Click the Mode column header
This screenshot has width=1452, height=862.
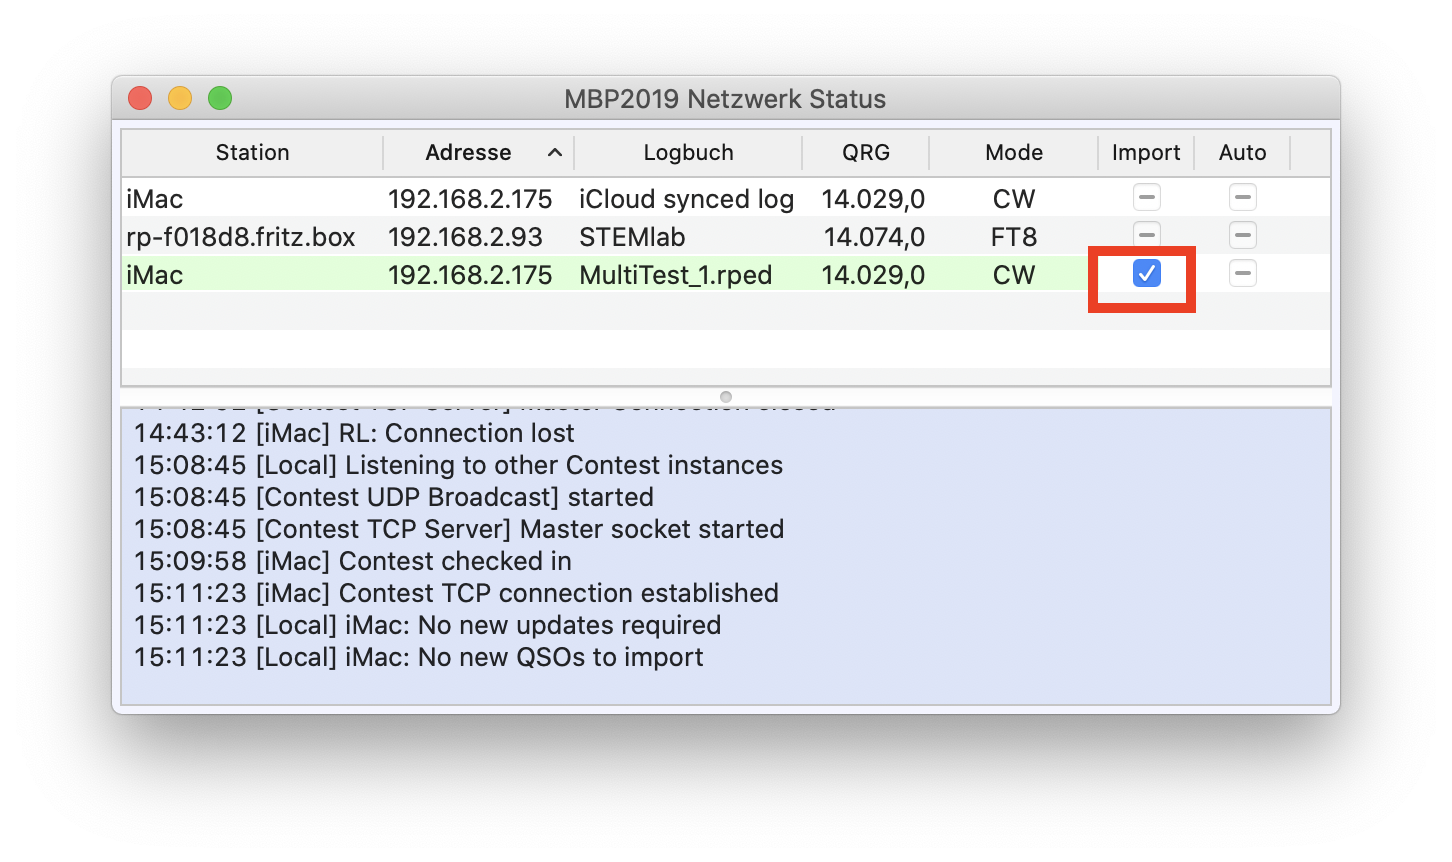click(1013, 153)
